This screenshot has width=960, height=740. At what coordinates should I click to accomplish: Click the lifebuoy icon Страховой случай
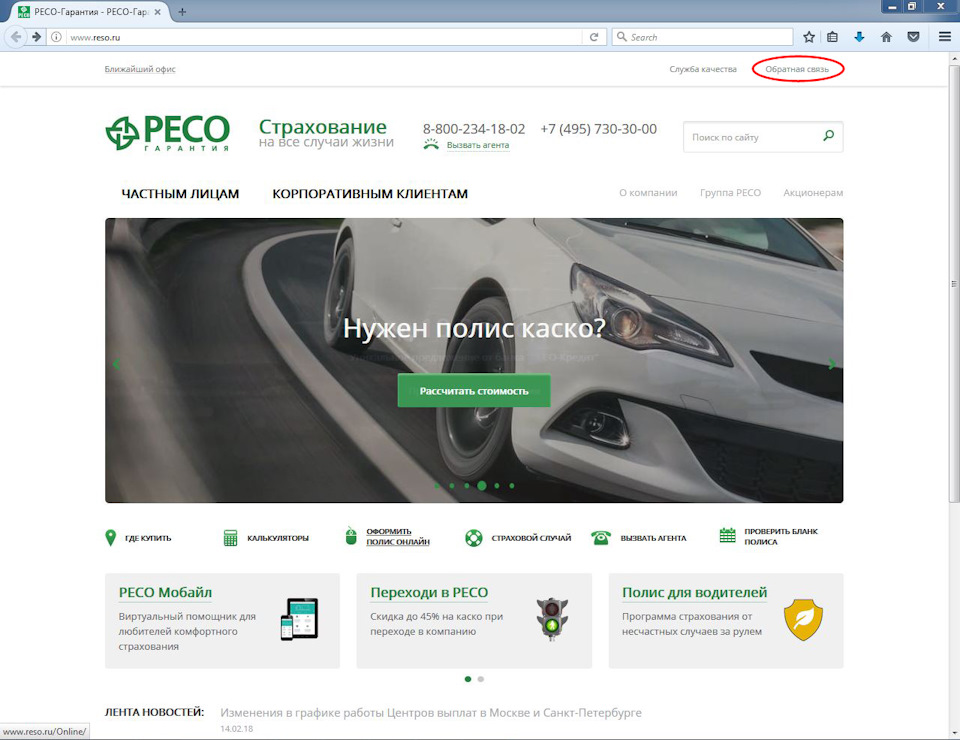[473, 538]
